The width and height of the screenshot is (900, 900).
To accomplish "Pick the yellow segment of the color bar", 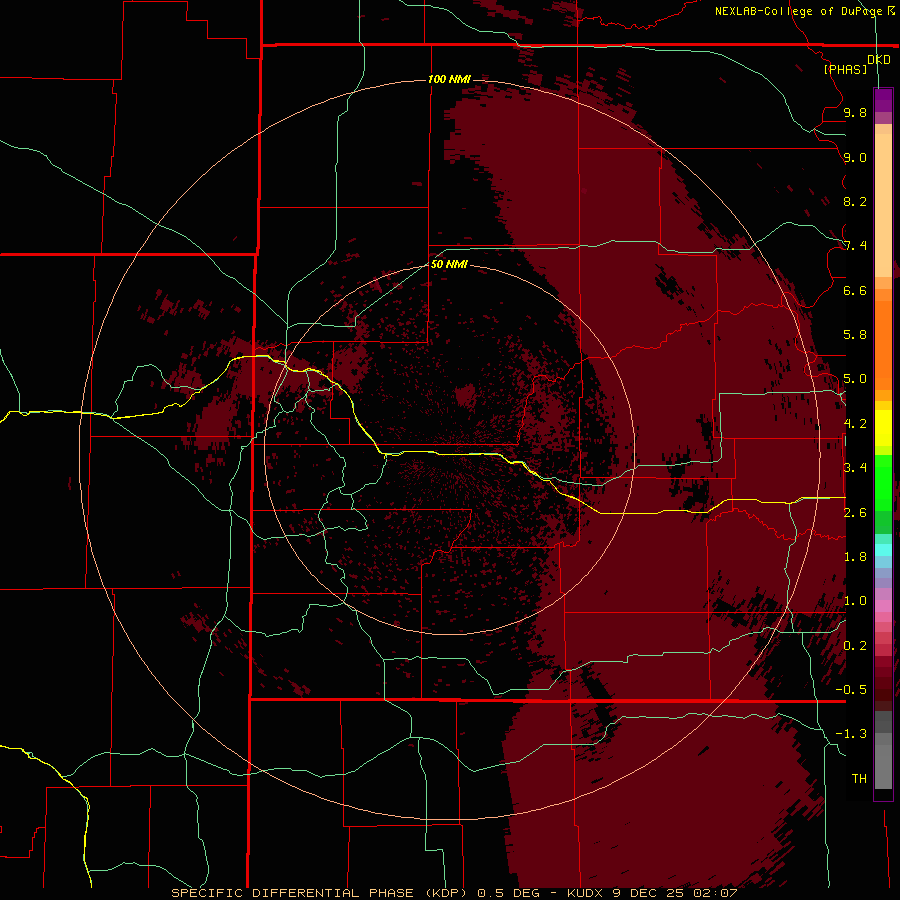I will click(883, 428).
